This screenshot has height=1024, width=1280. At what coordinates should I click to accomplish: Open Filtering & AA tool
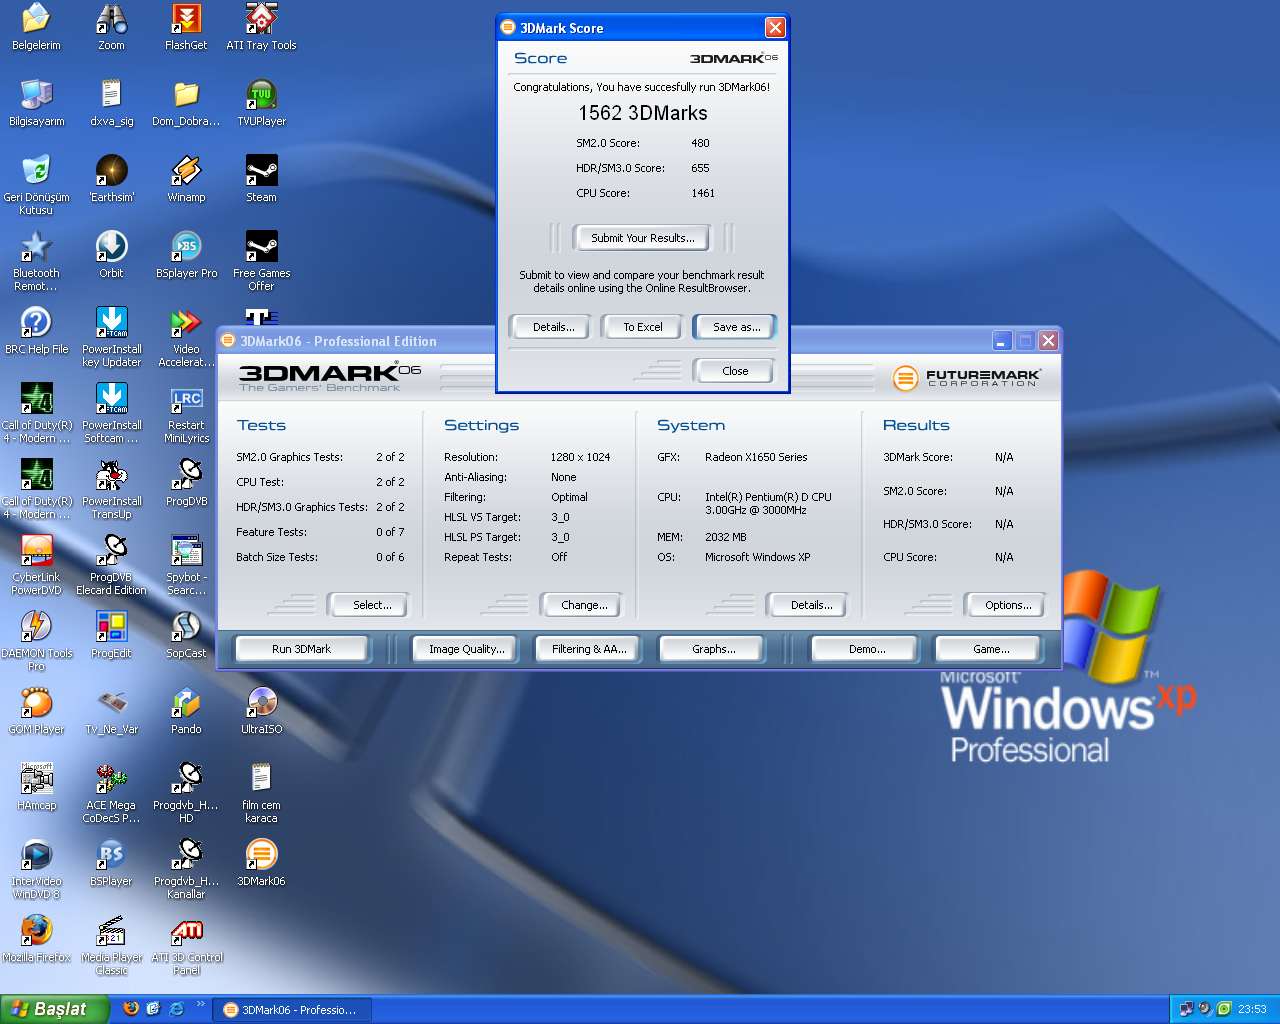tap(589, 649)
